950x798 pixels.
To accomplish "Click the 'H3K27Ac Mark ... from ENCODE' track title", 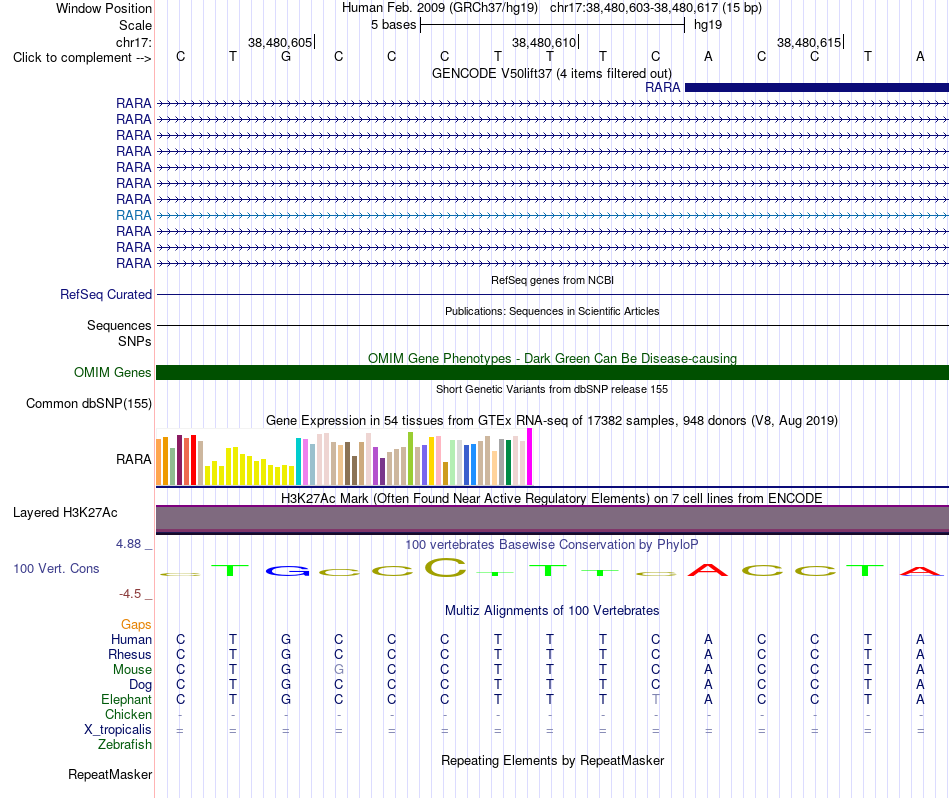I will click(552, 498).
